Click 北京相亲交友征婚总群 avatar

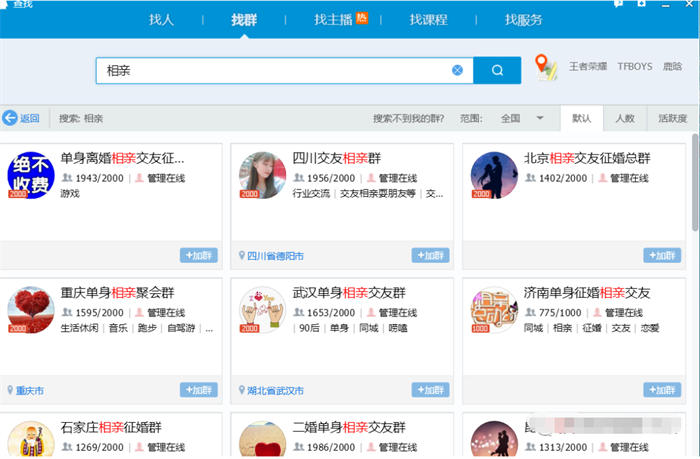(494, 175)
